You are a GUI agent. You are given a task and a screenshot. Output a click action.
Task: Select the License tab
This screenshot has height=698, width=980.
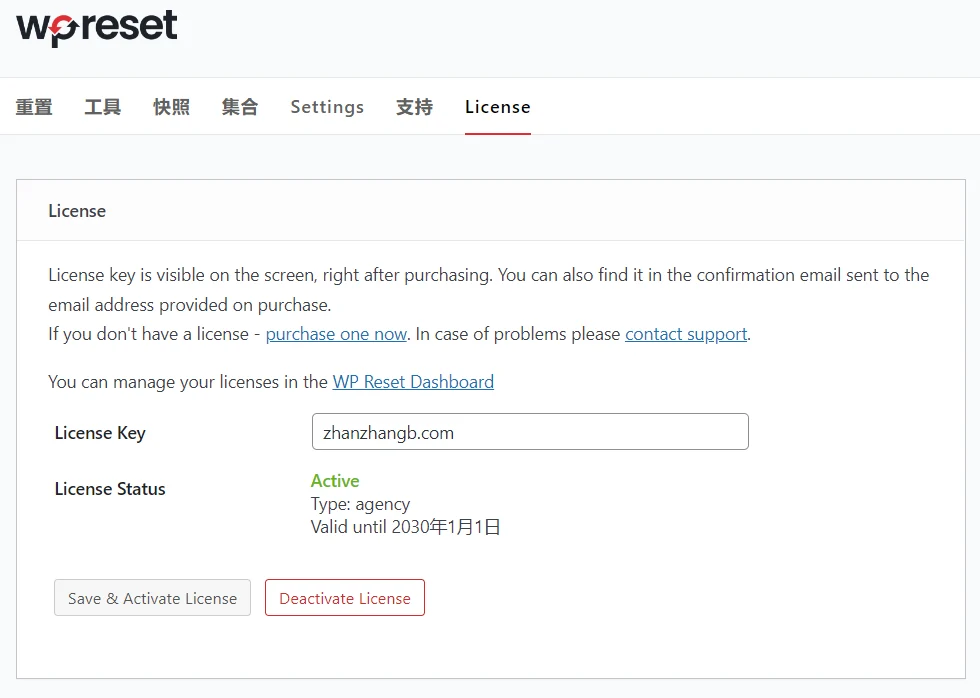point(497,106)
